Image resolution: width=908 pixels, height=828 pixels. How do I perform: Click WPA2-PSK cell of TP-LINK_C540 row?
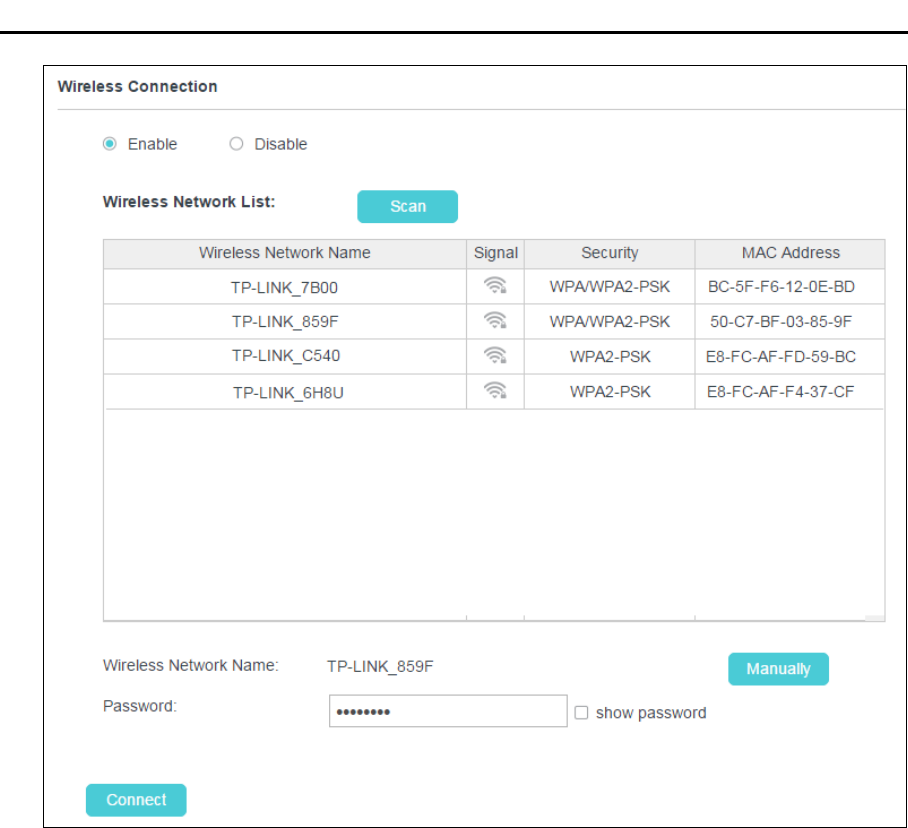(609, 357)
